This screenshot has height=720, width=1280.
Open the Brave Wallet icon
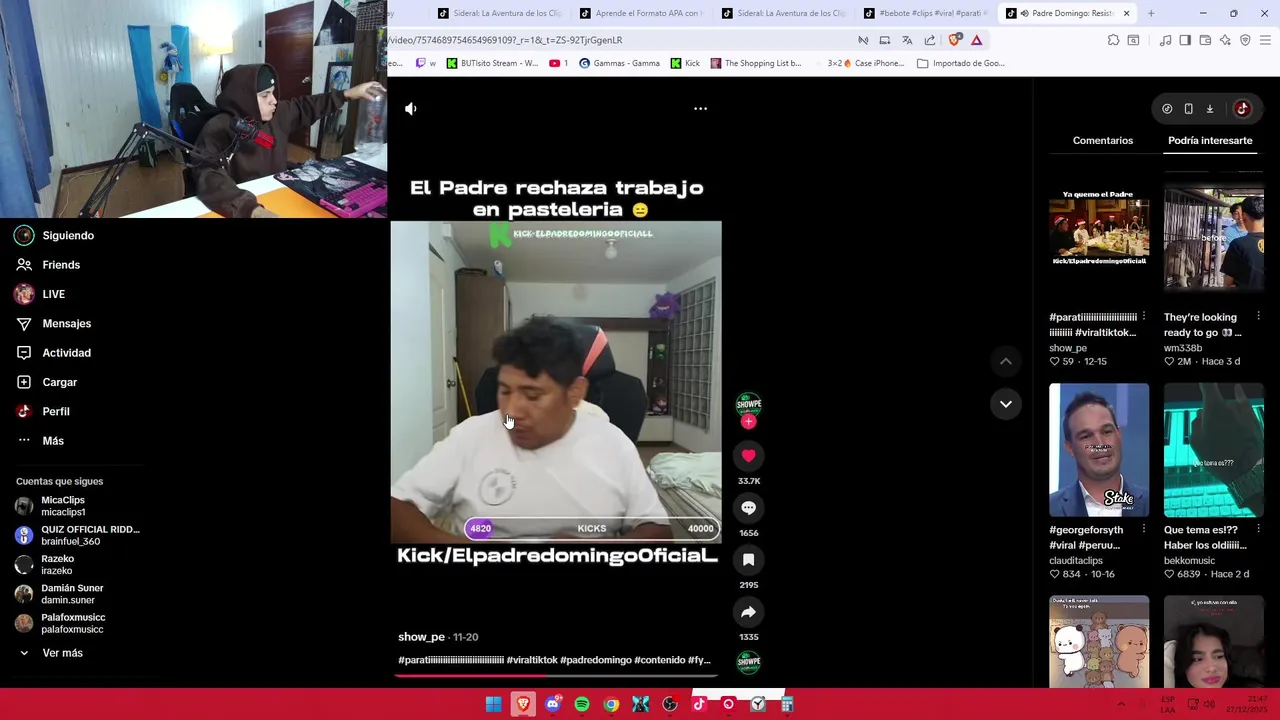pyautogui.click(x=1205, y=40)
